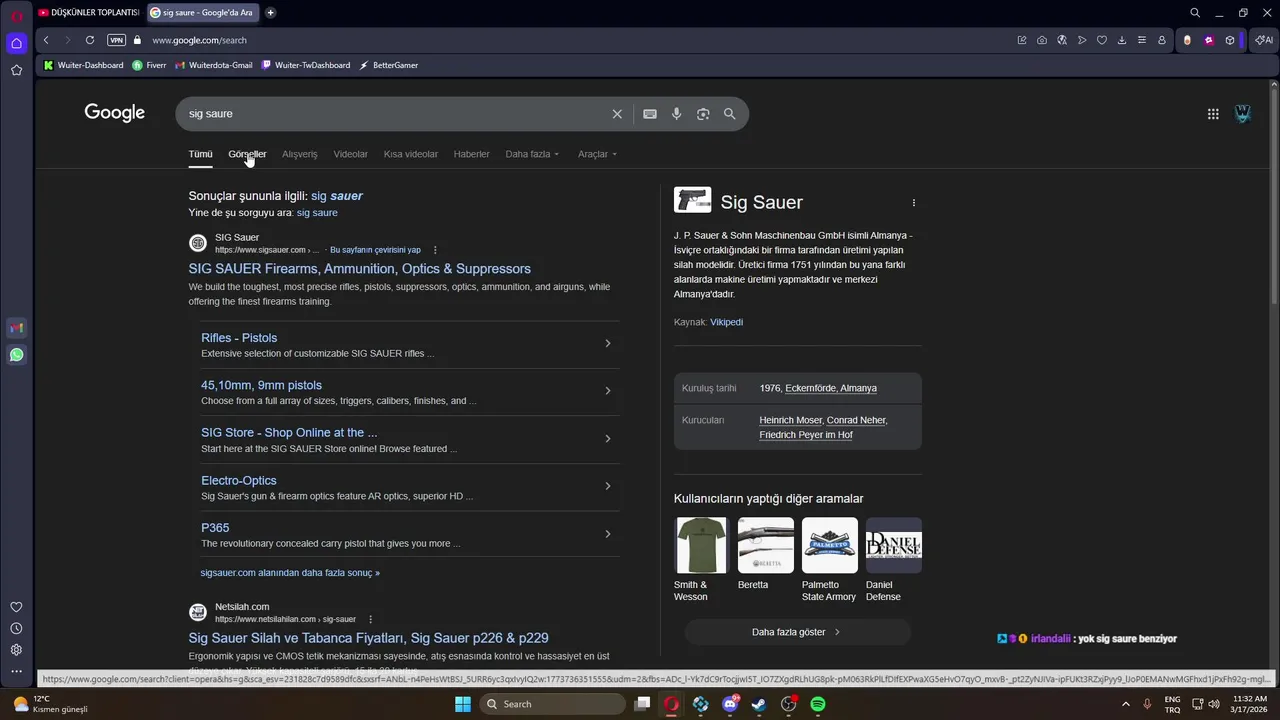This screenshot has height=720, width=1280.
Task: Open the Daniel Defense thumbnail
Action: pyautogui.click(x=894, y=545)
